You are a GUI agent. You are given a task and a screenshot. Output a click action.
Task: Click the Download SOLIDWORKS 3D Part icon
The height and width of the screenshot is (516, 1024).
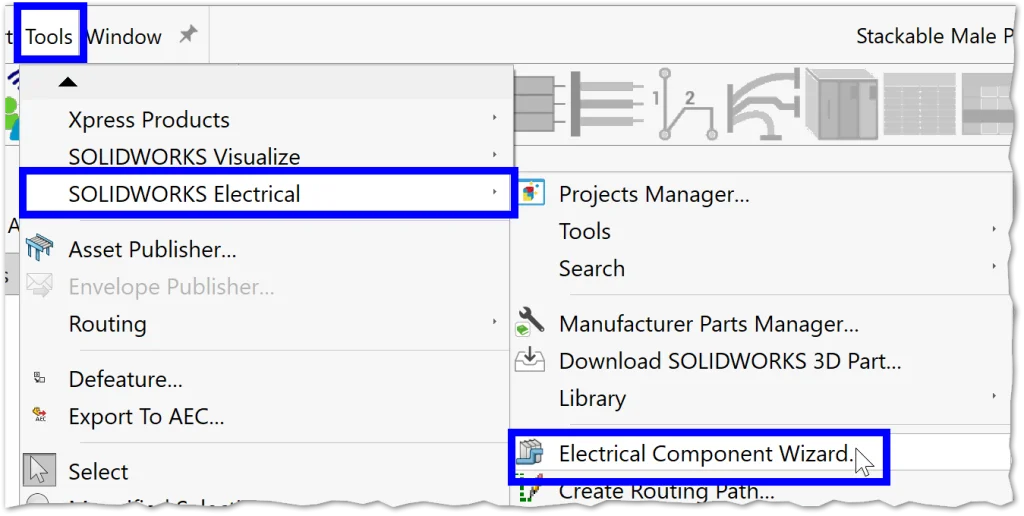pos(530,360)
